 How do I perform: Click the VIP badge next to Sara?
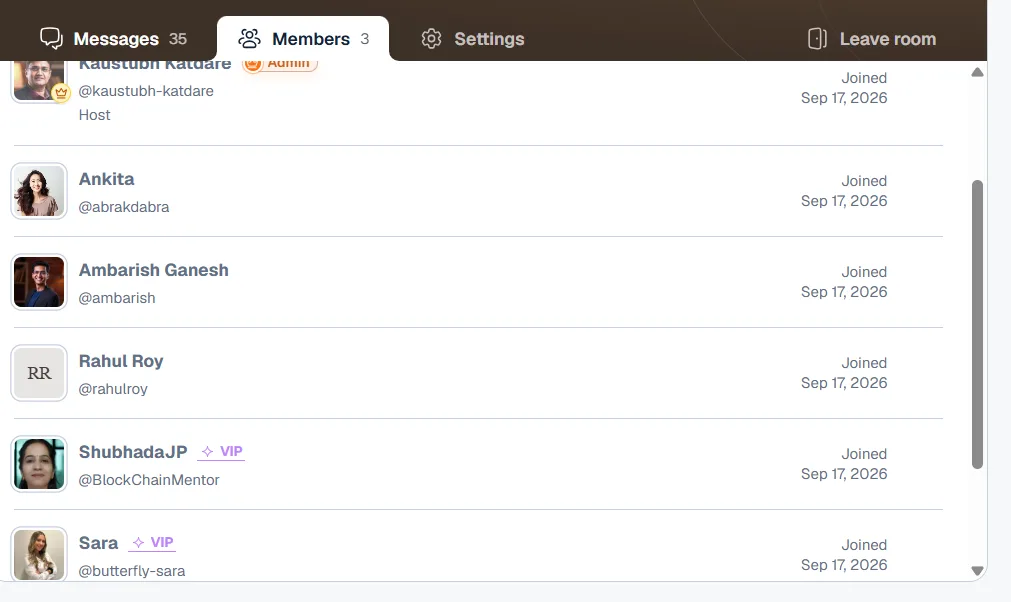152,543
